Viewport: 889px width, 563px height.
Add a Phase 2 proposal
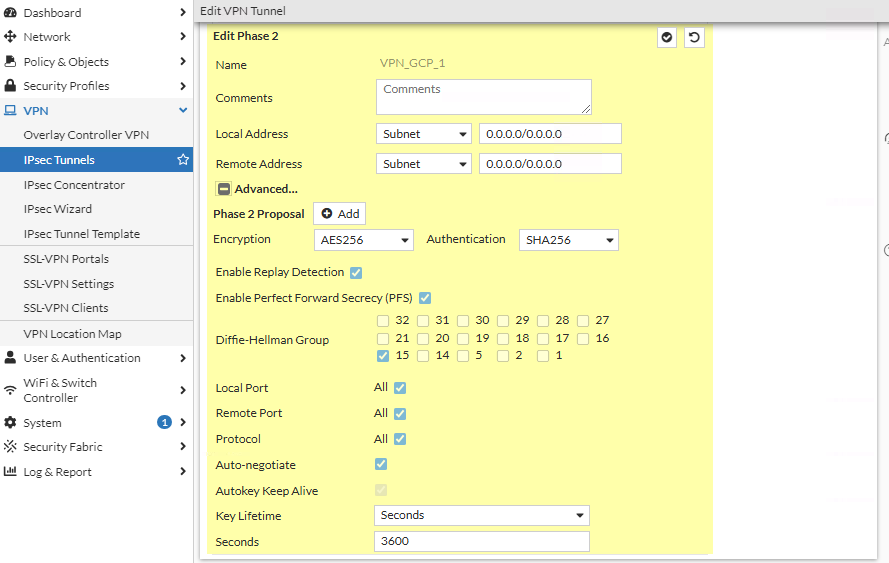coord(340,214)
